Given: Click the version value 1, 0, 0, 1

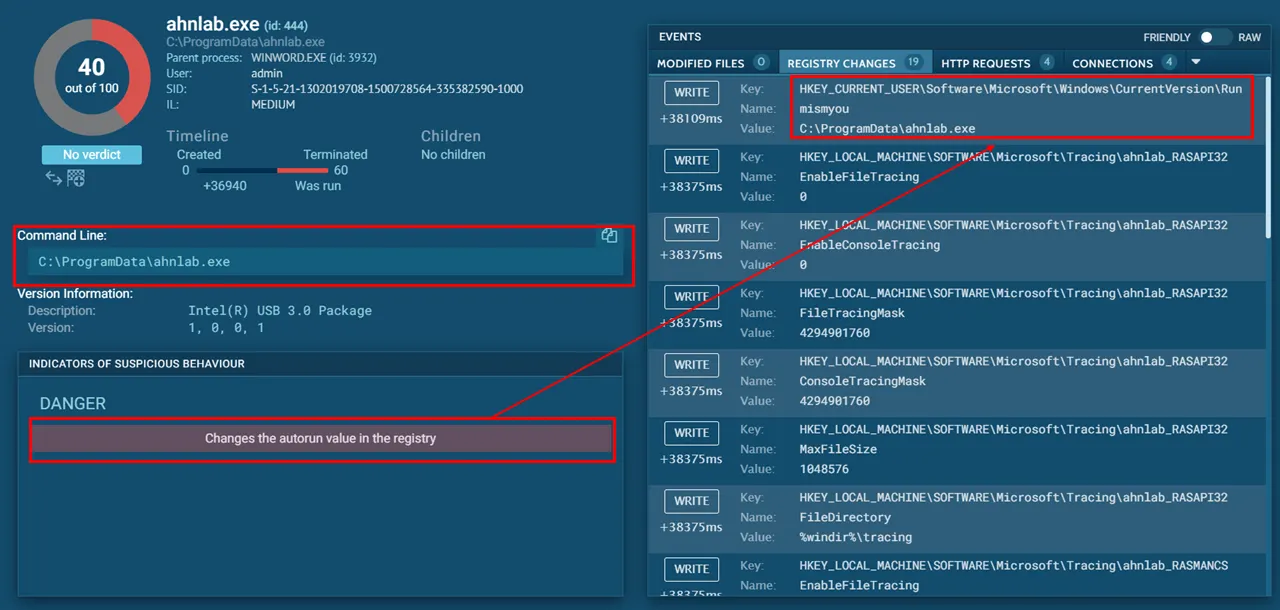Looking at the screenshot, I should point(226,328).
